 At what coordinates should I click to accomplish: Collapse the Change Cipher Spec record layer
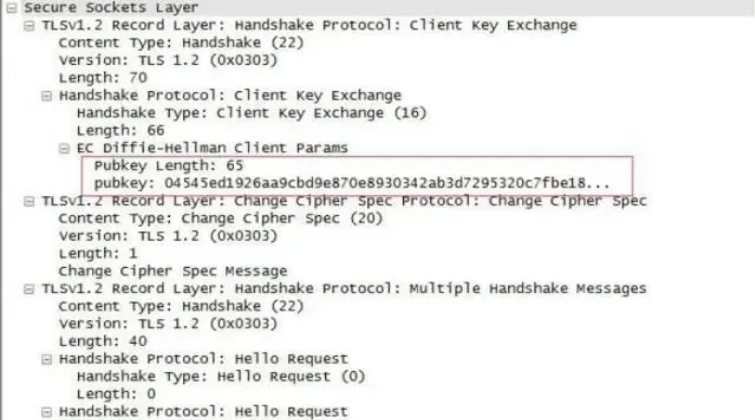click(29, 201)
